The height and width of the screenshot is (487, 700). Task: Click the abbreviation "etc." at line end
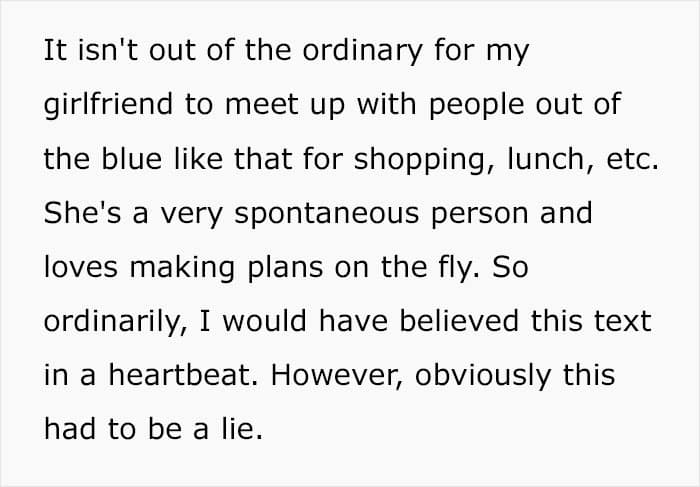pyautogui.click(x=632, y=159)
